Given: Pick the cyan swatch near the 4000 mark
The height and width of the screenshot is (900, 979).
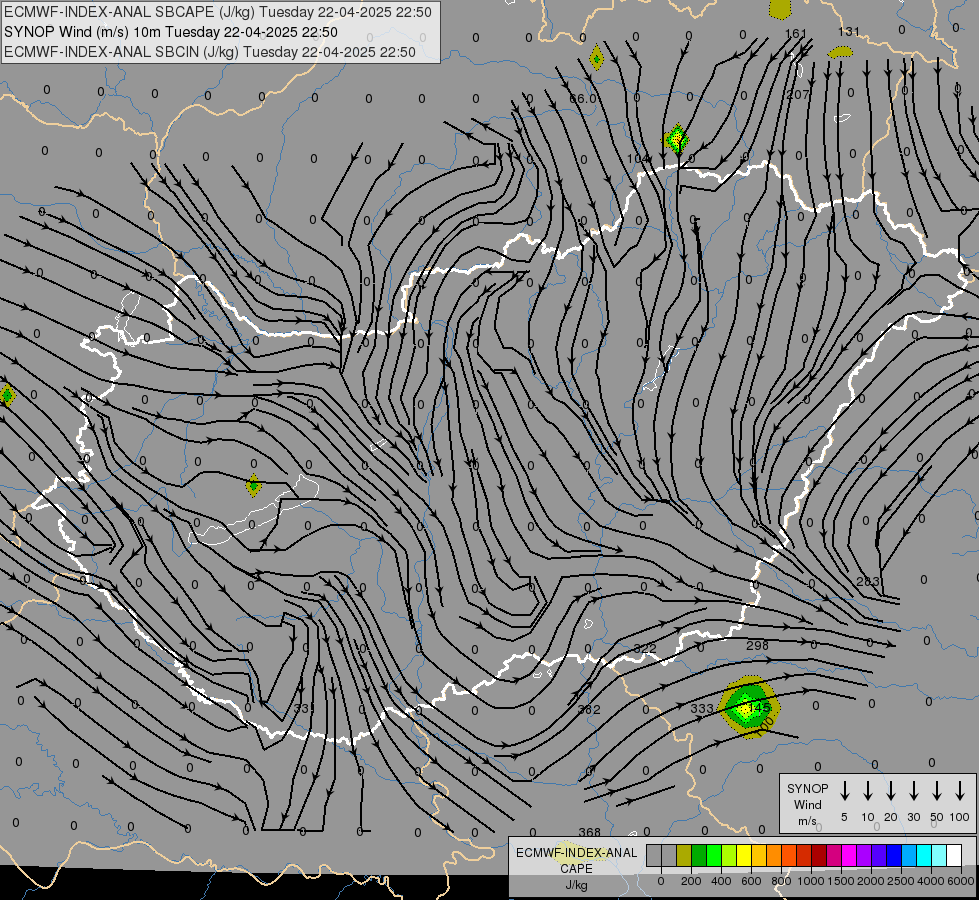Looking at the screenshot, I should click(x=923, y=856).
